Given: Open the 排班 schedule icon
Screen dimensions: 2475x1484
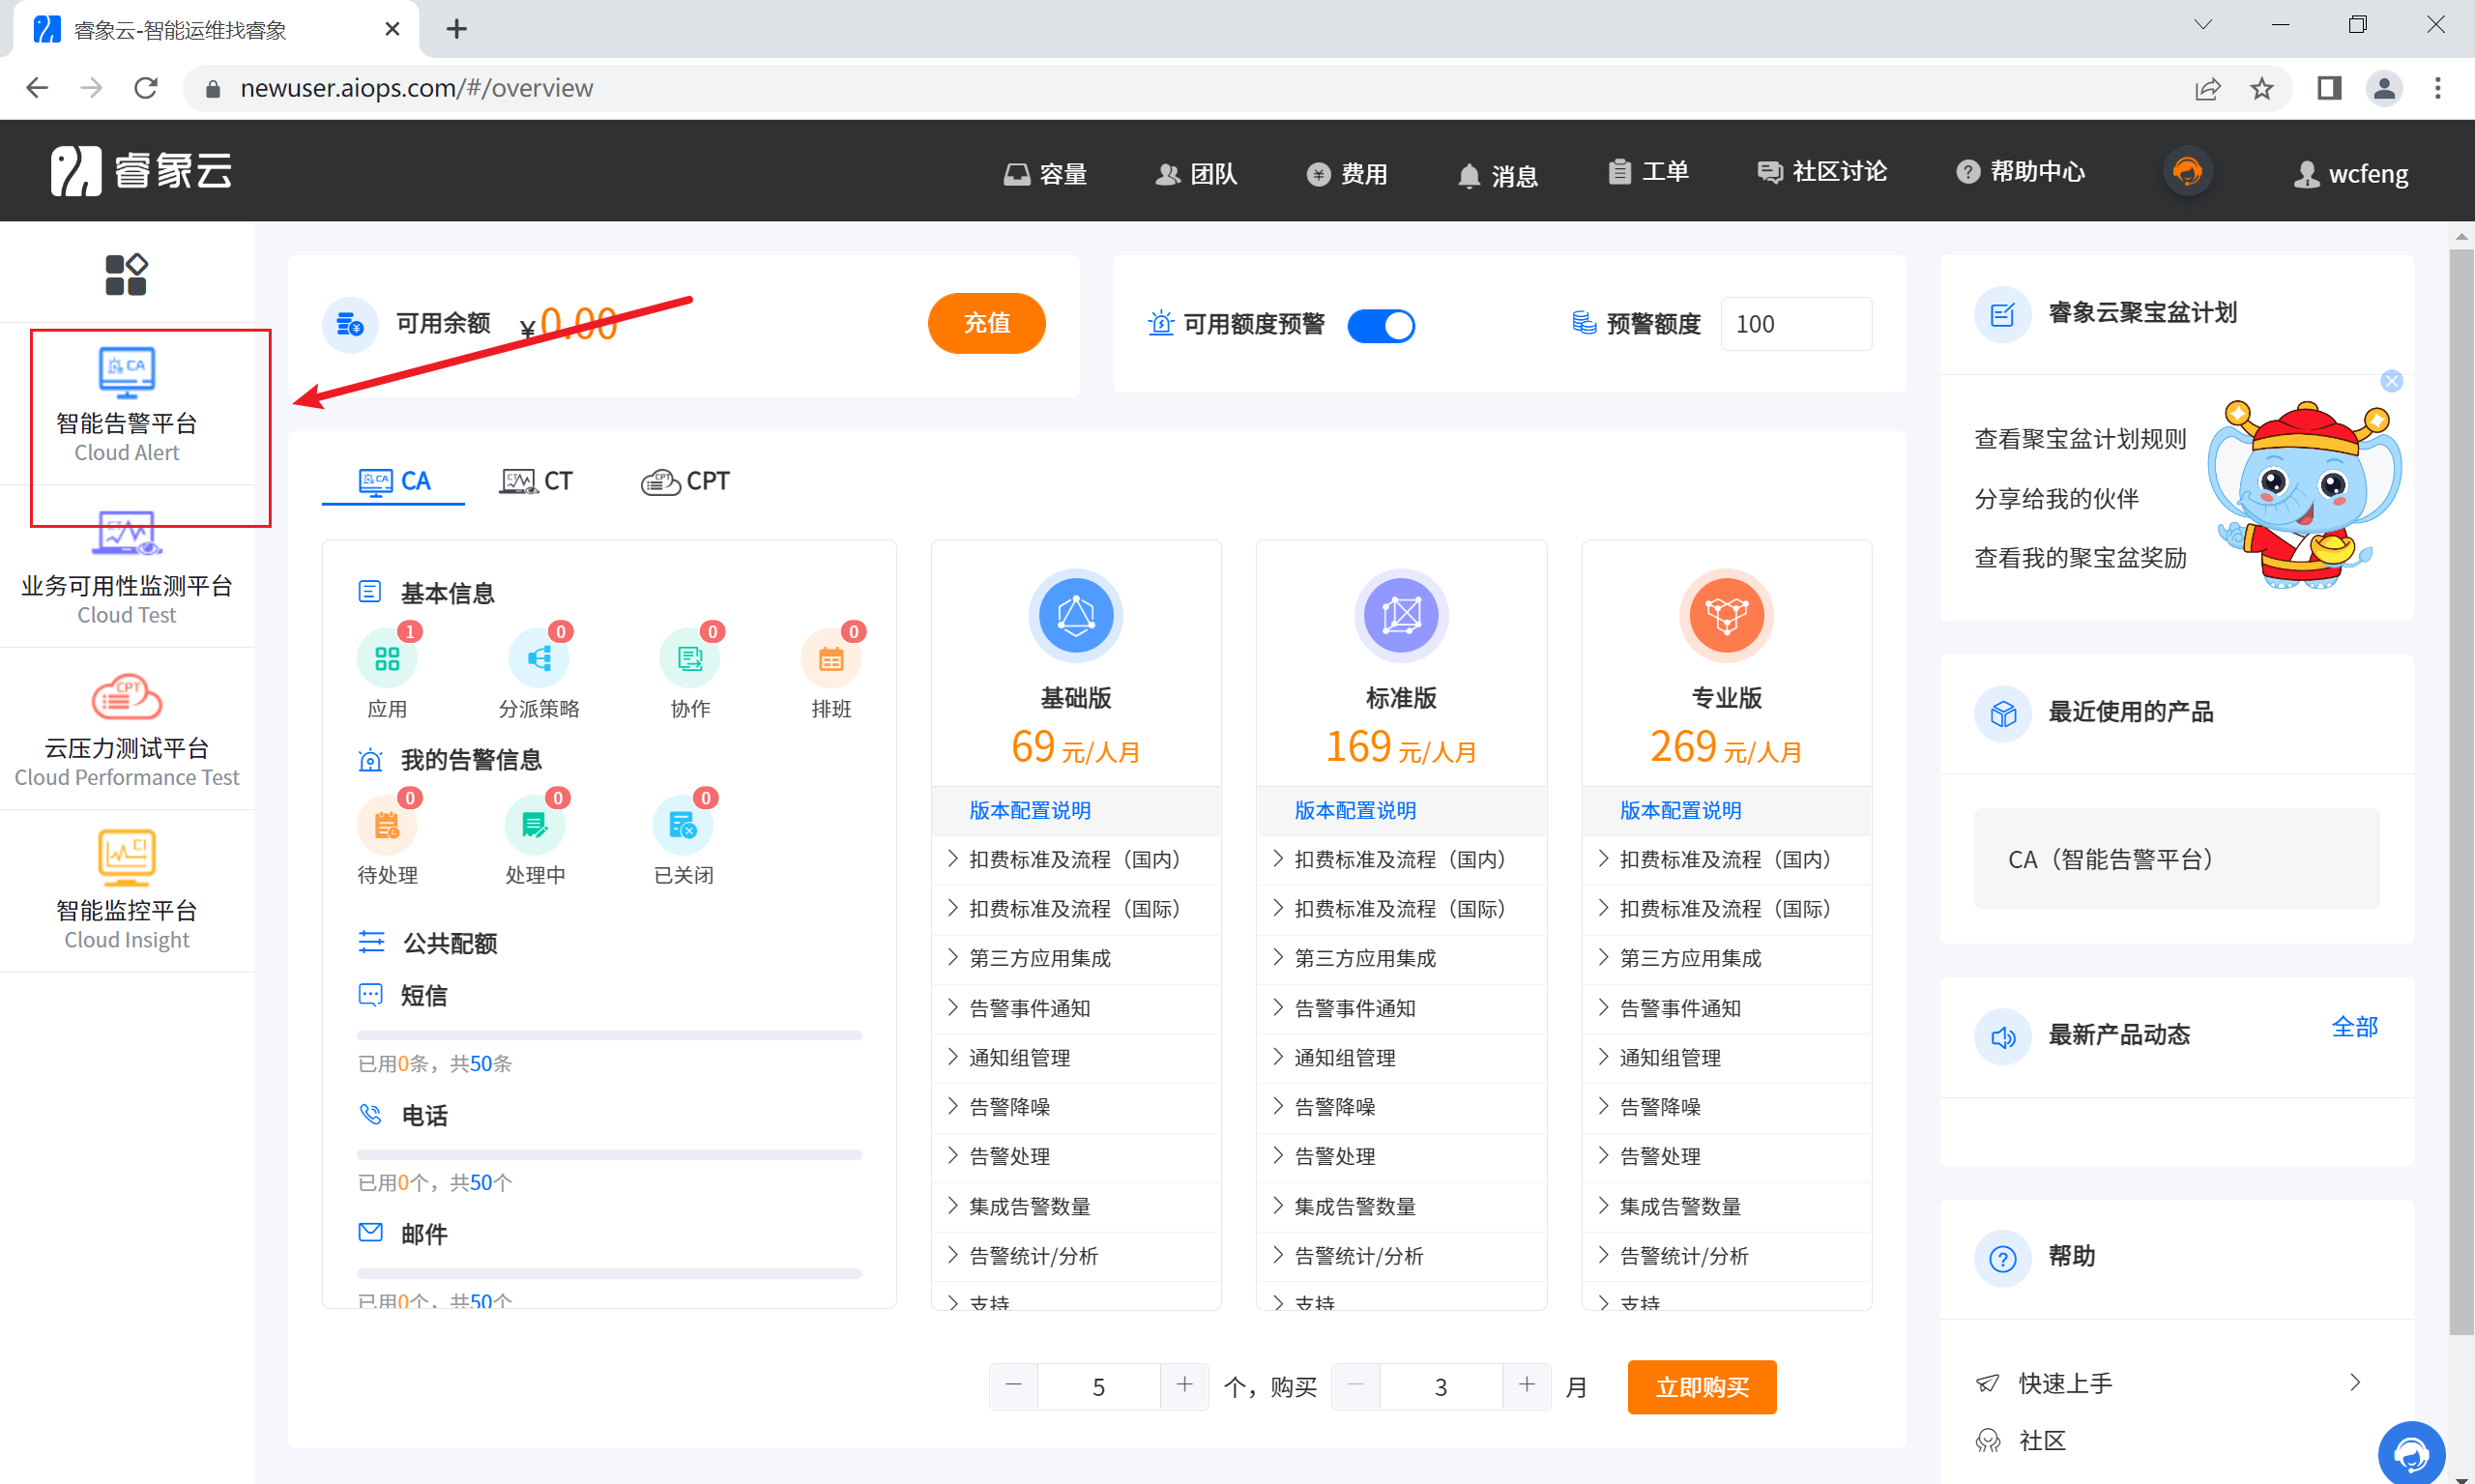Looking at the screenshot, I should tap(831, 659).
